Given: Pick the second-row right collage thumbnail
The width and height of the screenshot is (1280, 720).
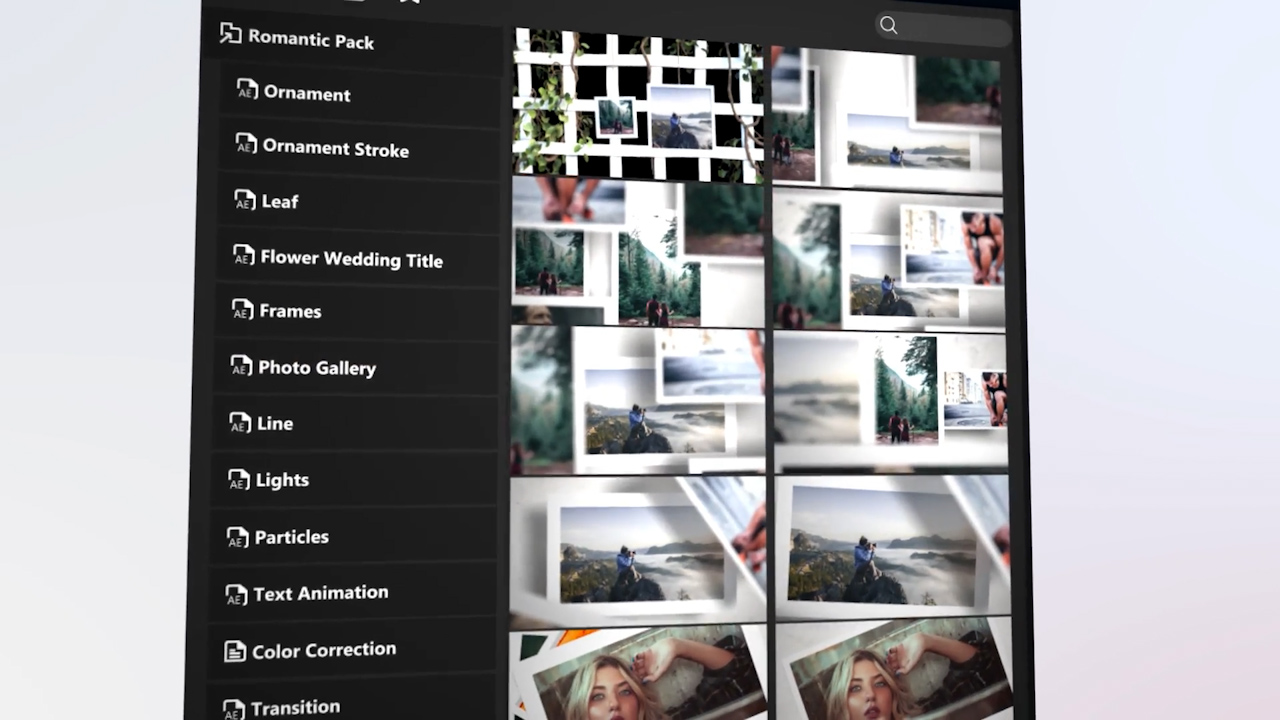Looking at the screenshot, I should coord(888,260).
